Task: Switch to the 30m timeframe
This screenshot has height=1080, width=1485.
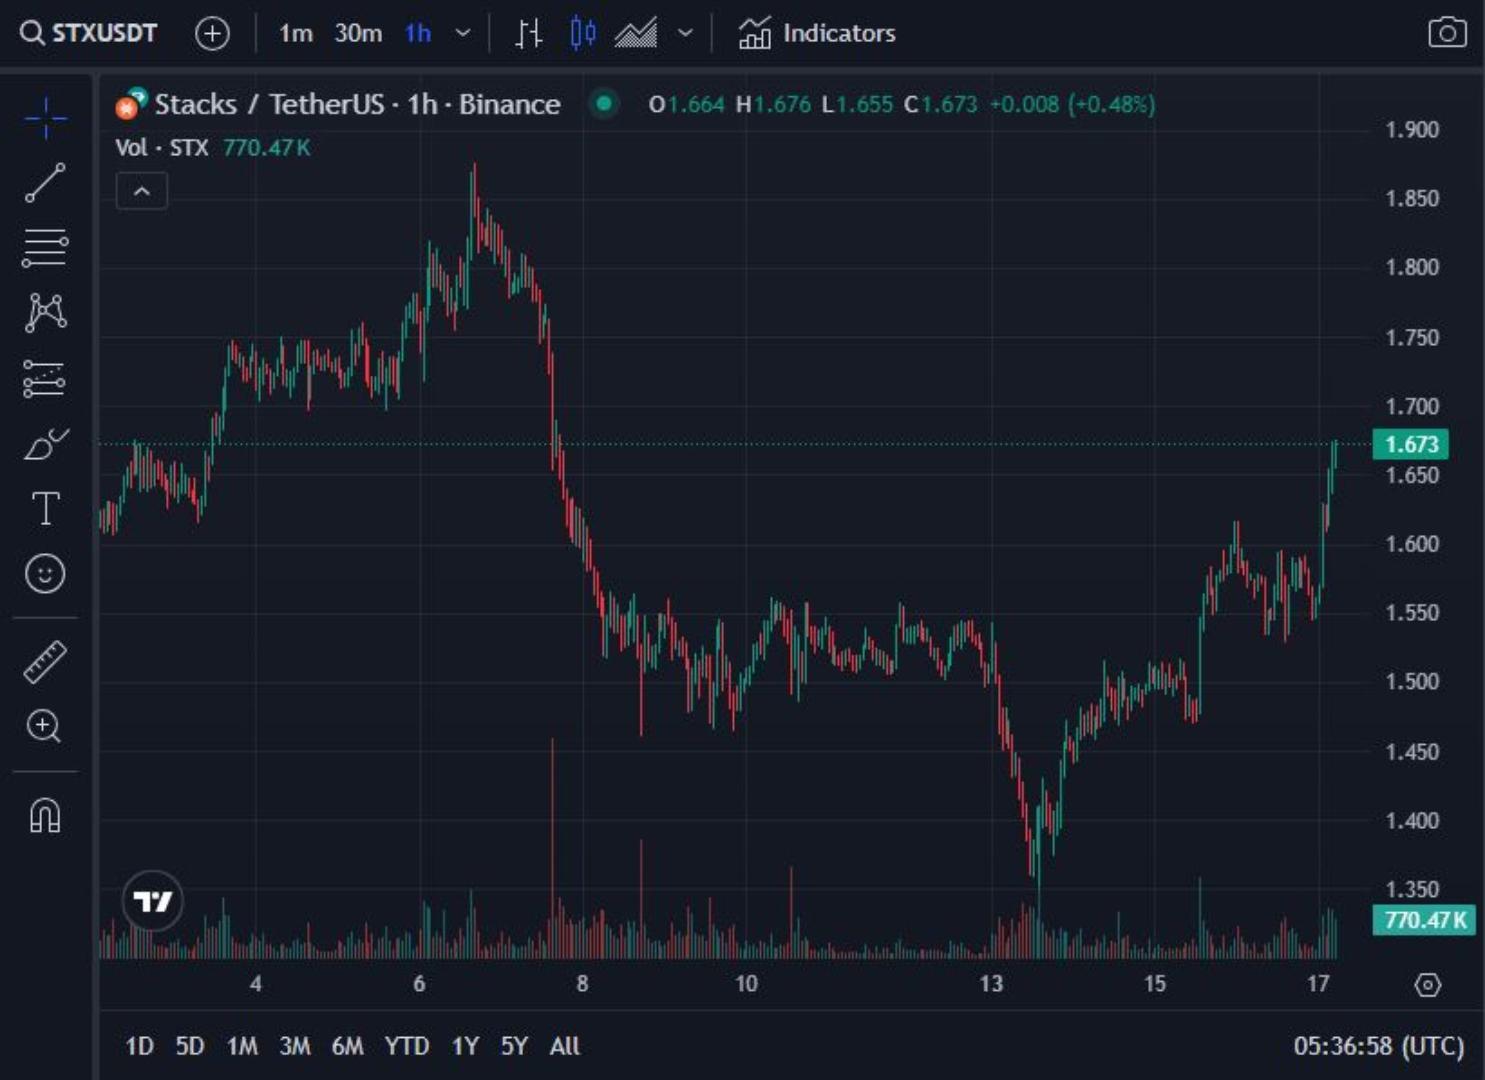Action: 358,33
